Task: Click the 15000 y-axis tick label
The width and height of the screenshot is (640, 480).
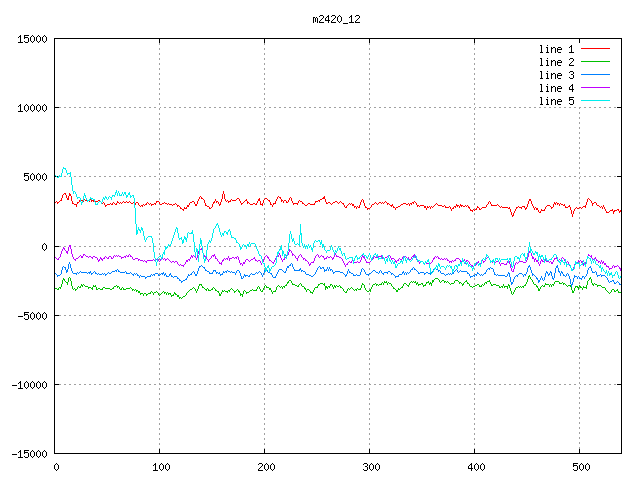Action: [31, 39]
